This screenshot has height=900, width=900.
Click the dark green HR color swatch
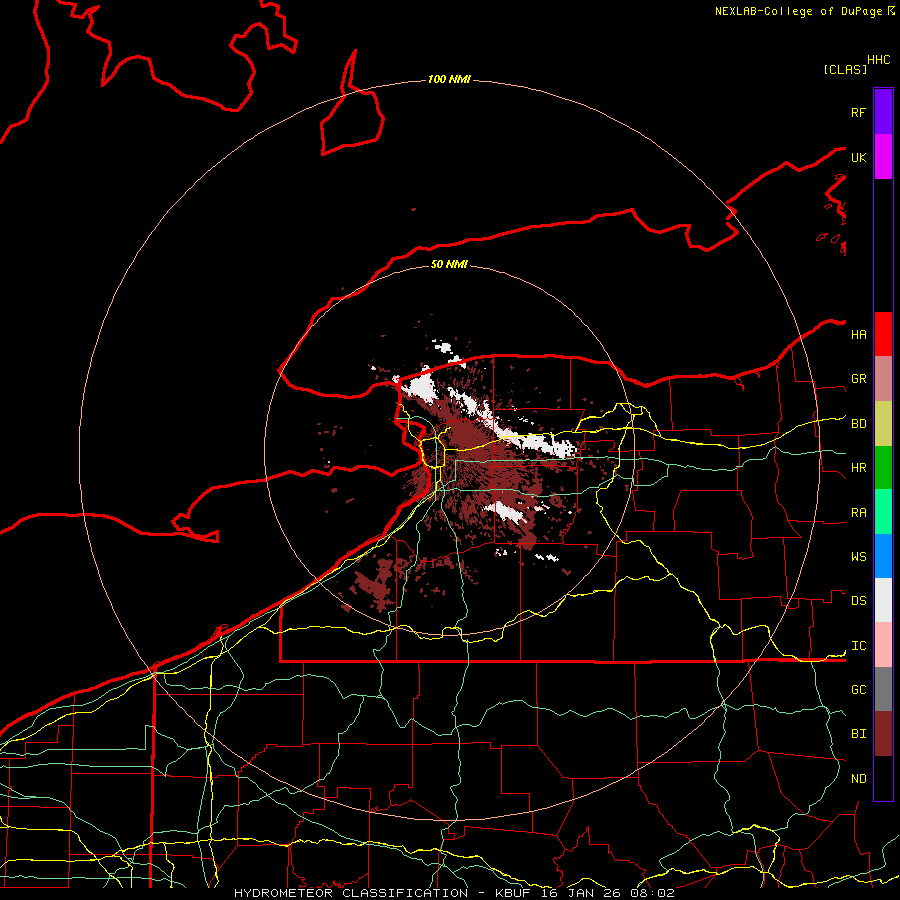point(883,468)
